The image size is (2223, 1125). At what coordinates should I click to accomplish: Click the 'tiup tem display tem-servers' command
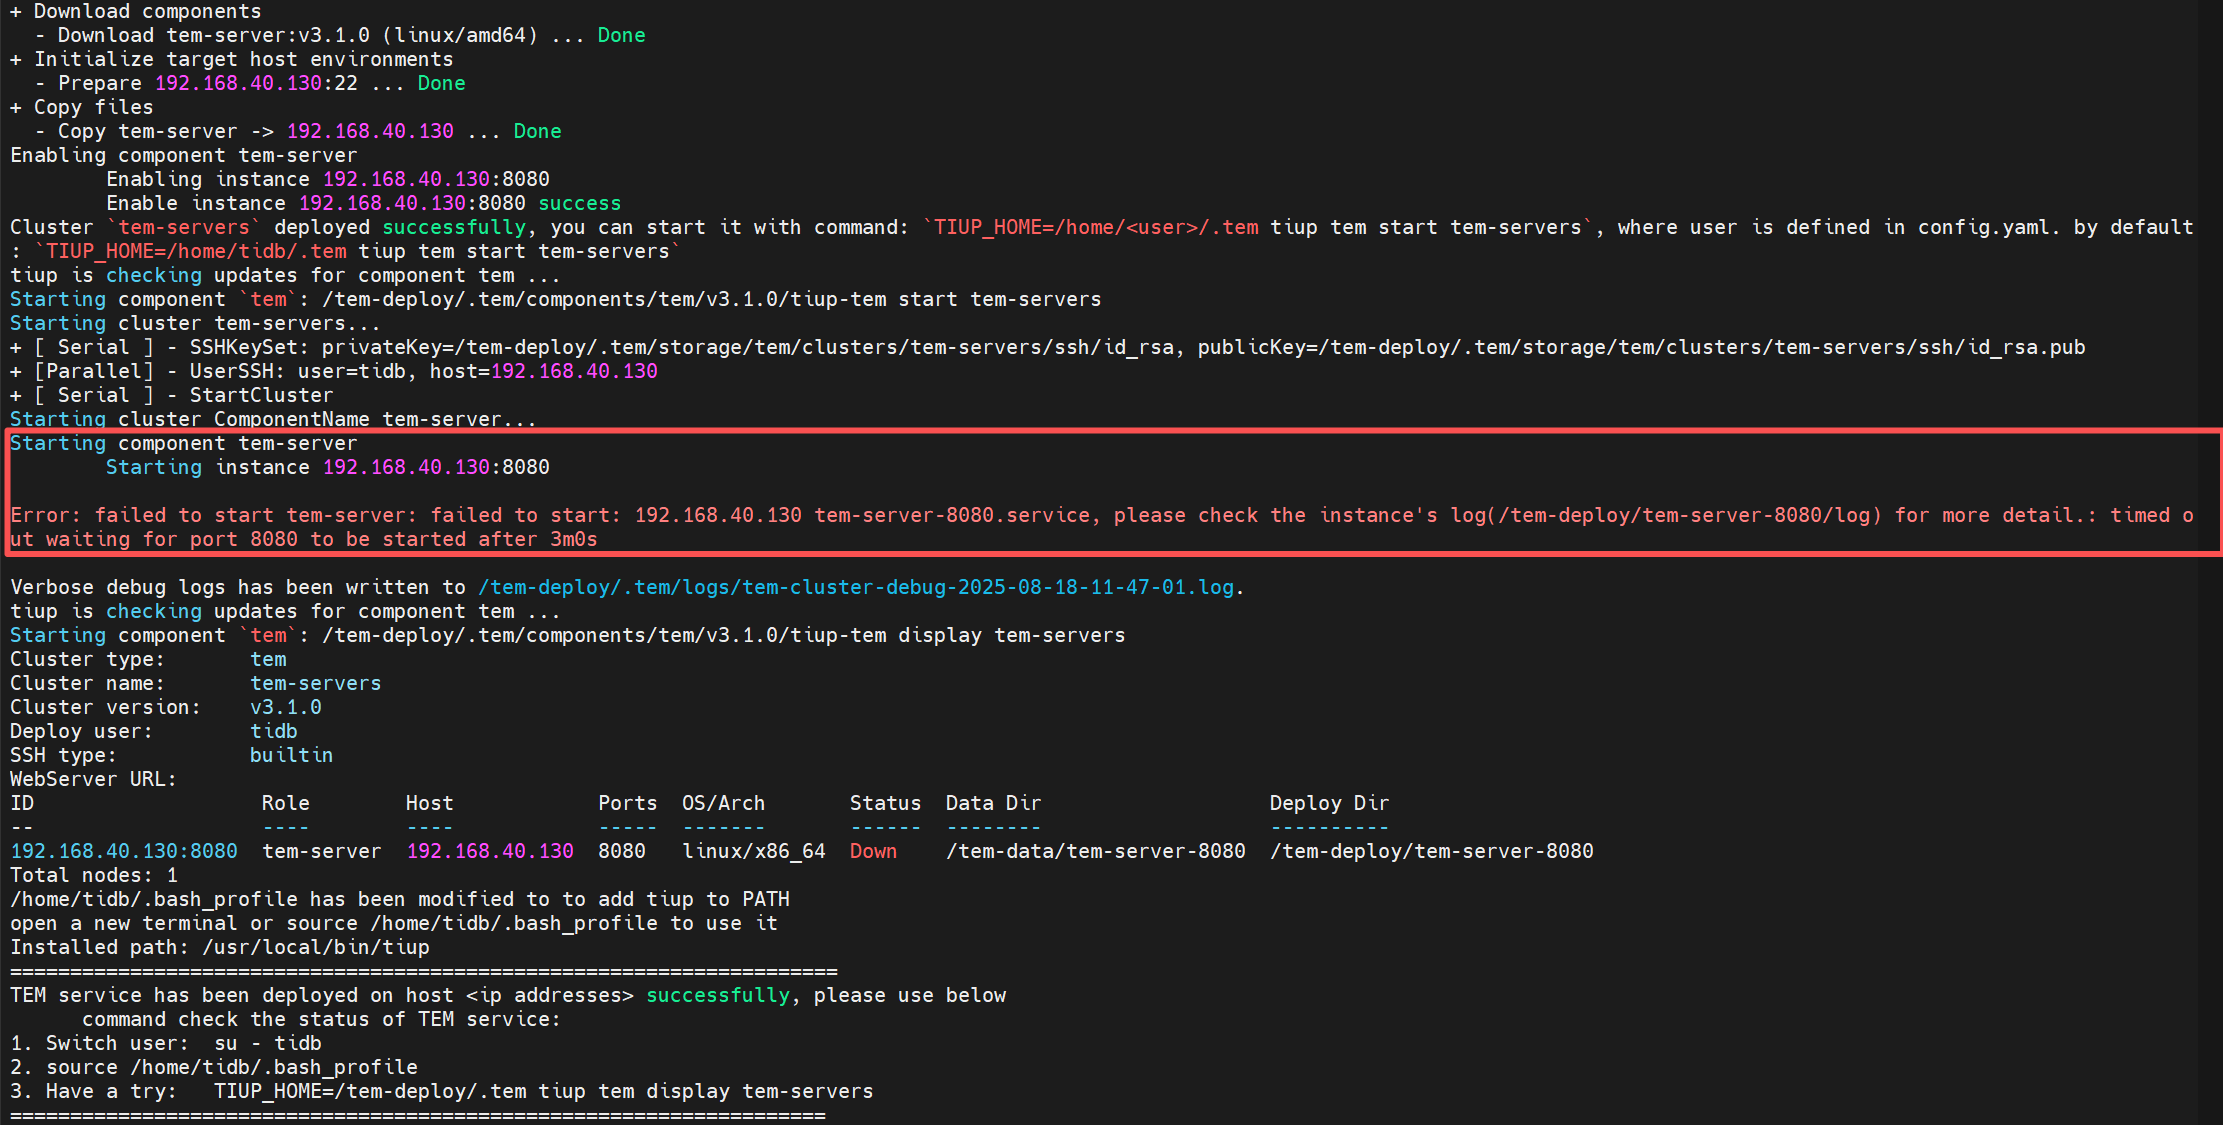click(x=705, y=1091)
